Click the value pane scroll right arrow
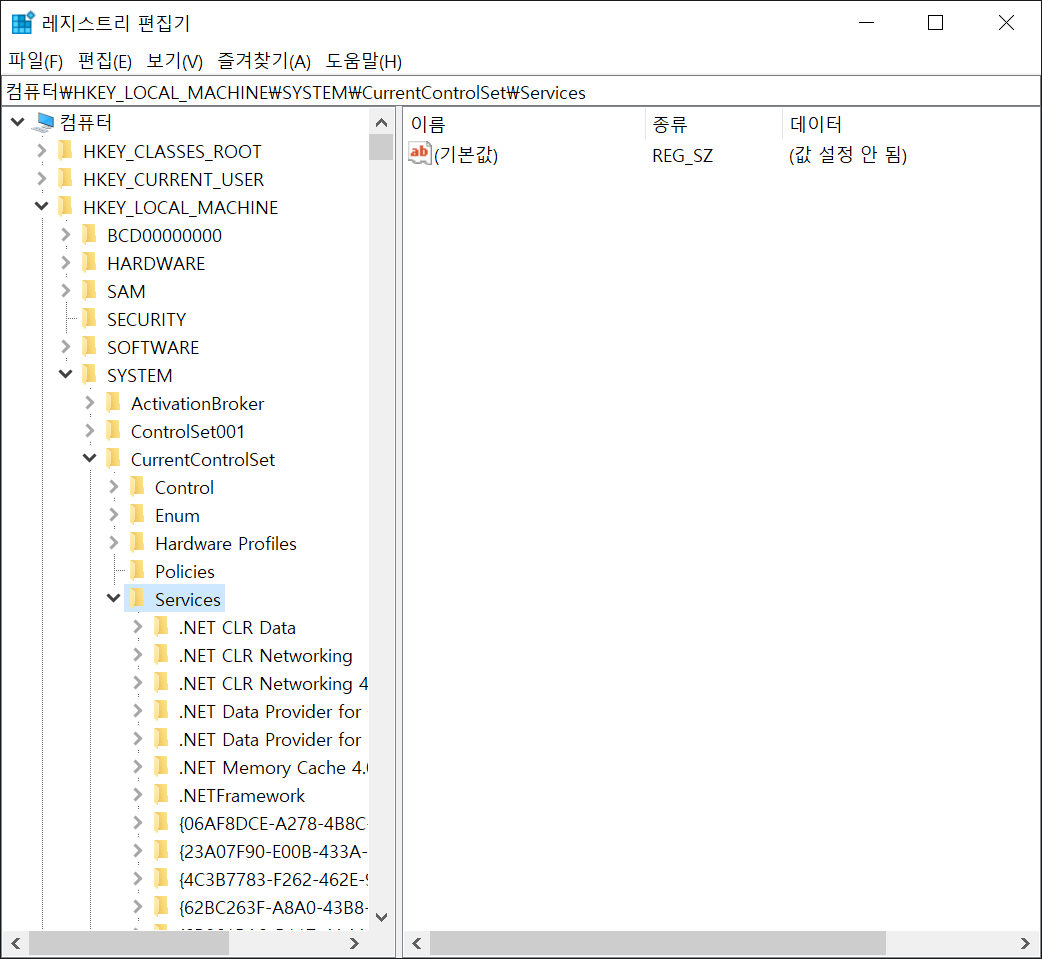This screenshot has height=959, width=1042. point(1025,943)
